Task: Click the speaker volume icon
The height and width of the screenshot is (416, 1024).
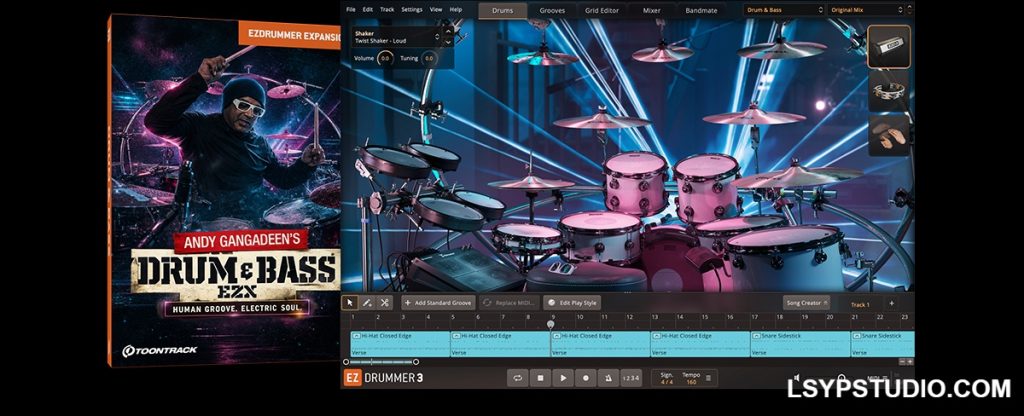Action: pyautogui.click(x=796, y=378)
